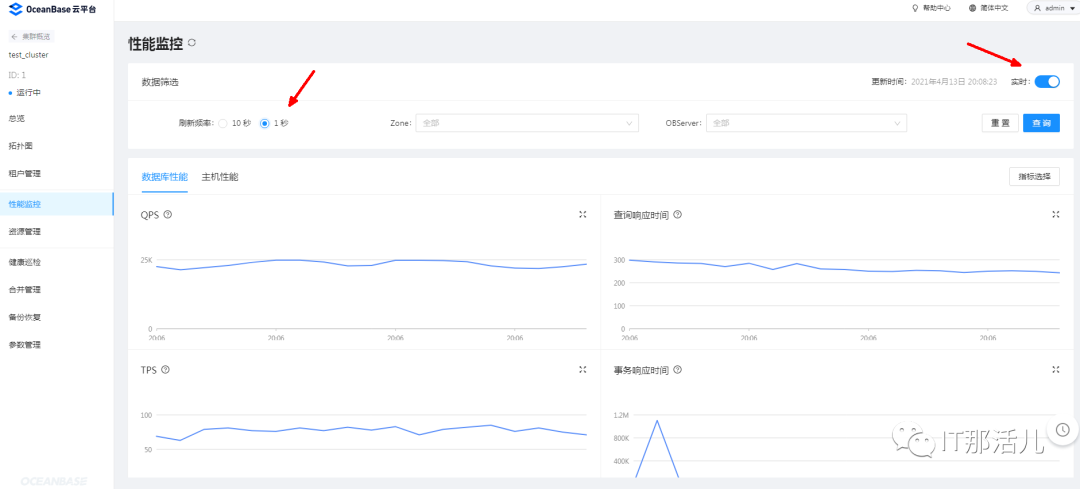Click the TPS help question-mark icon
Viewport: 1080px width, 489px height.
click(166, 369)
